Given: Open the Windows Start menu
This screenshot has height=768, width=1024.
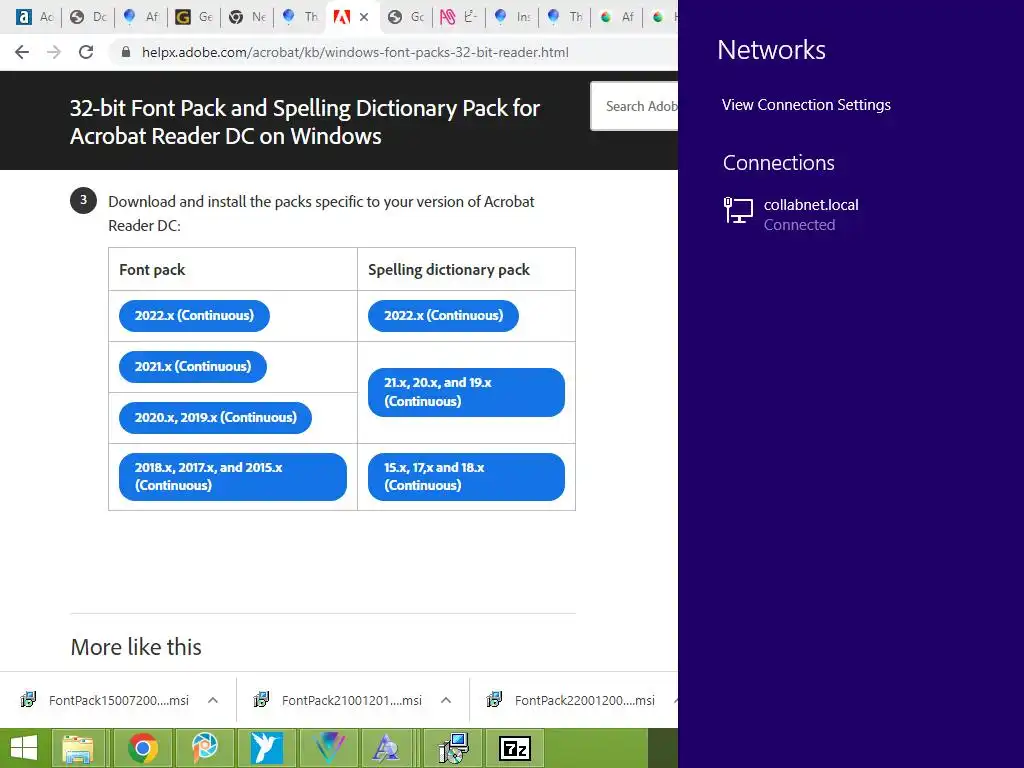Looking at the screenshot, I should click(x=24, y=748).
